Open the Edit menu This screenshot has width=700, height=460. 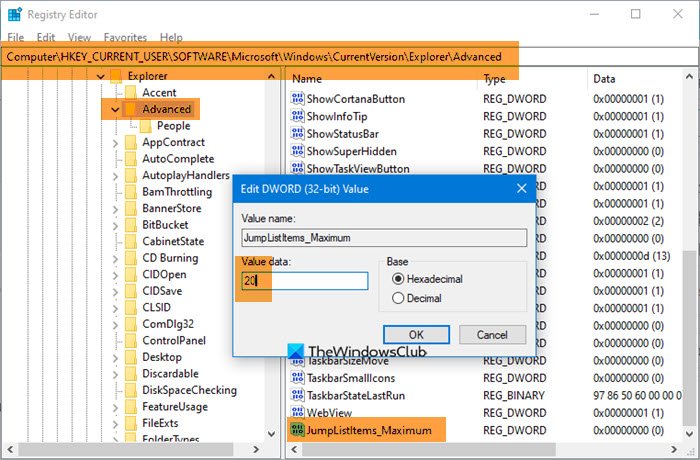pos(46,38)
